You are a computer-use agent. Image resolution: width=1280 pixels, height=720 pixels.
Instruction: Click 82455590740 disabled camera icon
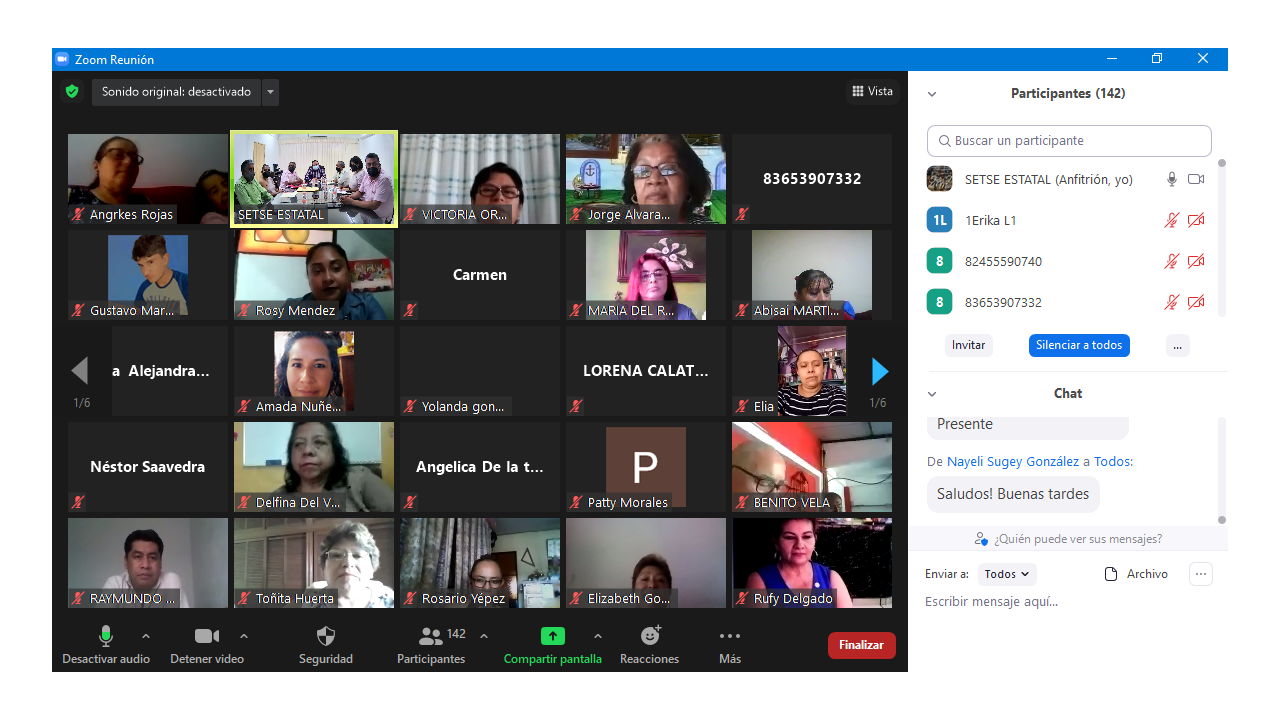[x=1196, y=261]
